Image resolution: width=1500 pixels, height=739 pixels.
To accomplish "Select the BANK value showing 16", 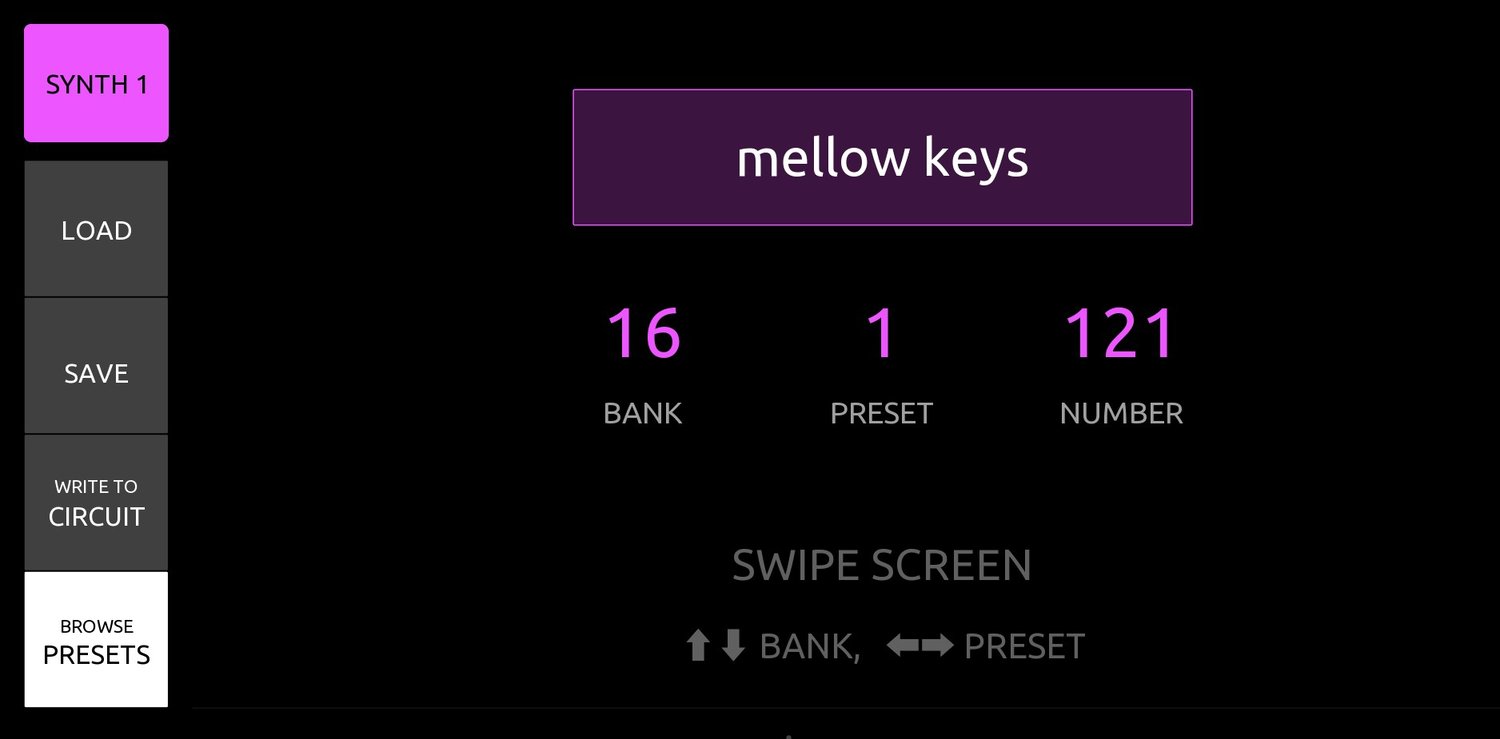I will 642,333.
